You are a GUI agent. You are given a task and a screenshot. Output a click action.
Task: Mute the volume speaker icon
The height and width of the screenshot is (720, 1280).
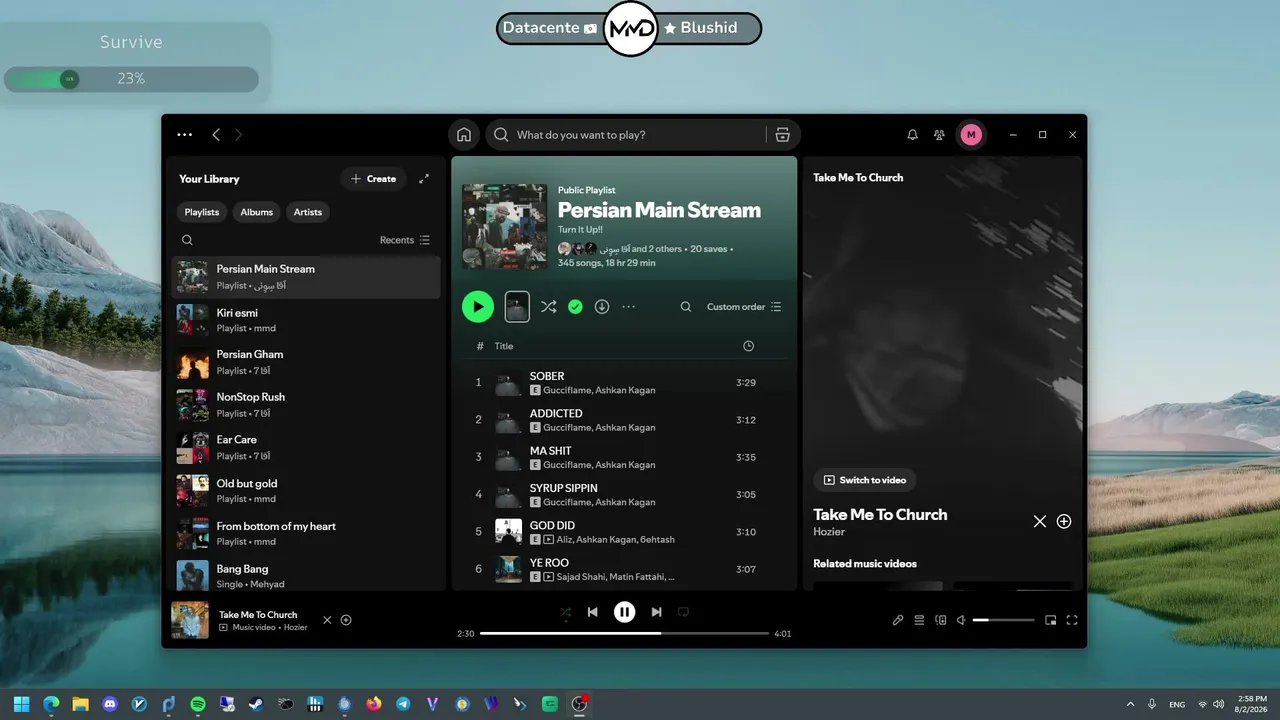pyautogui.click(x=961, y=620)
